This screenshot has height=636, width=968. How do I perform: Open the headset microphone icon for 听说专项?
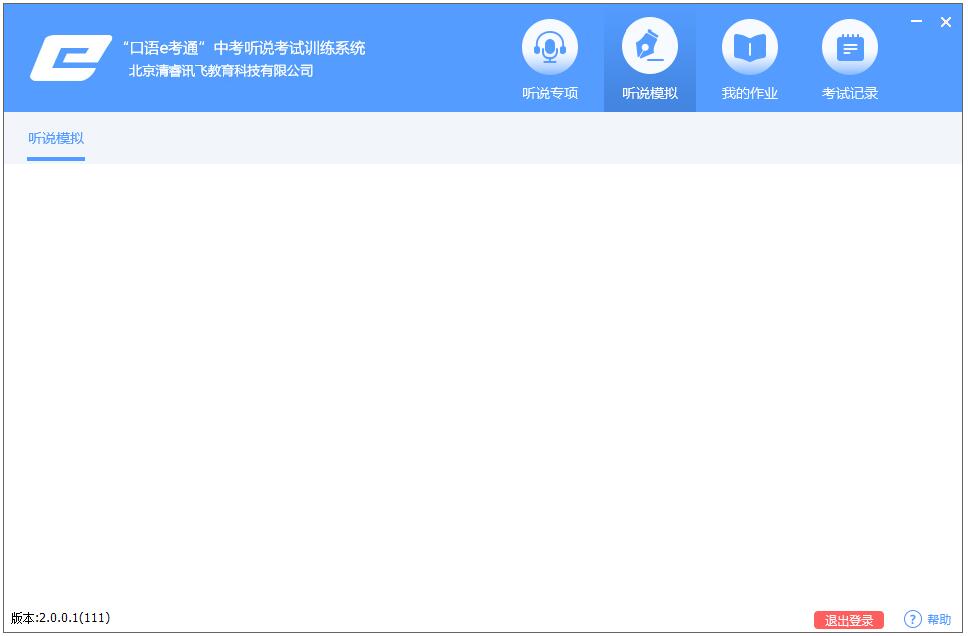coord(550,47)
